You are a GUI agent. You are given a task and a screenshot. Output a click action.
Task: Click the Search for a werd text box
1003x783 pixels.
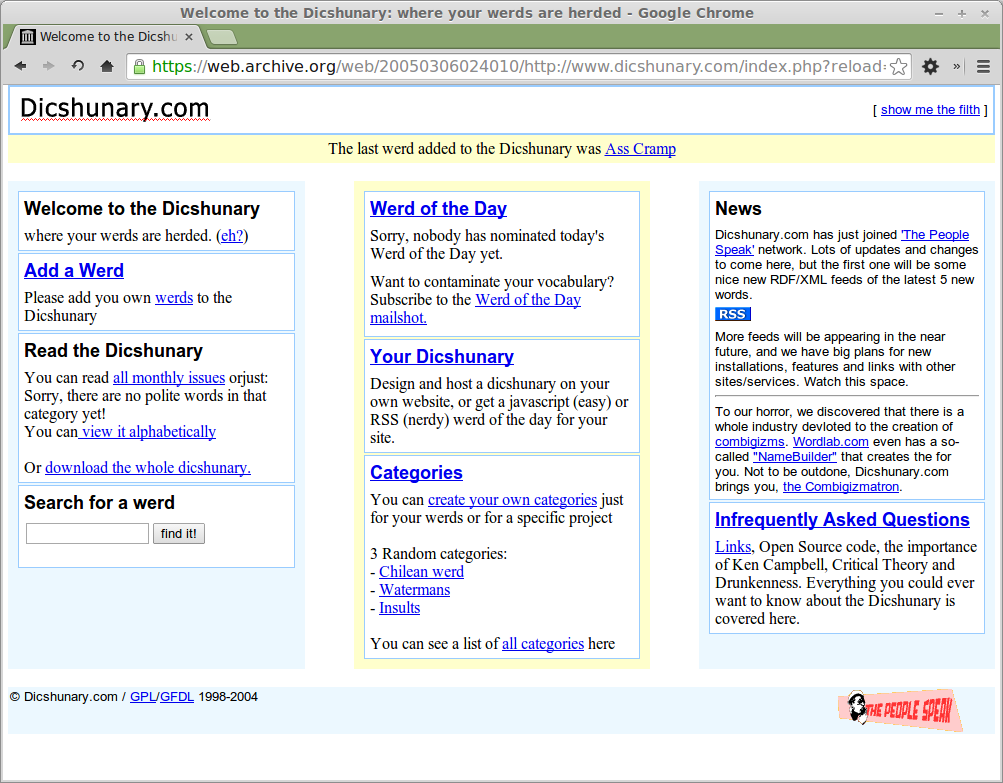point(87,534)
